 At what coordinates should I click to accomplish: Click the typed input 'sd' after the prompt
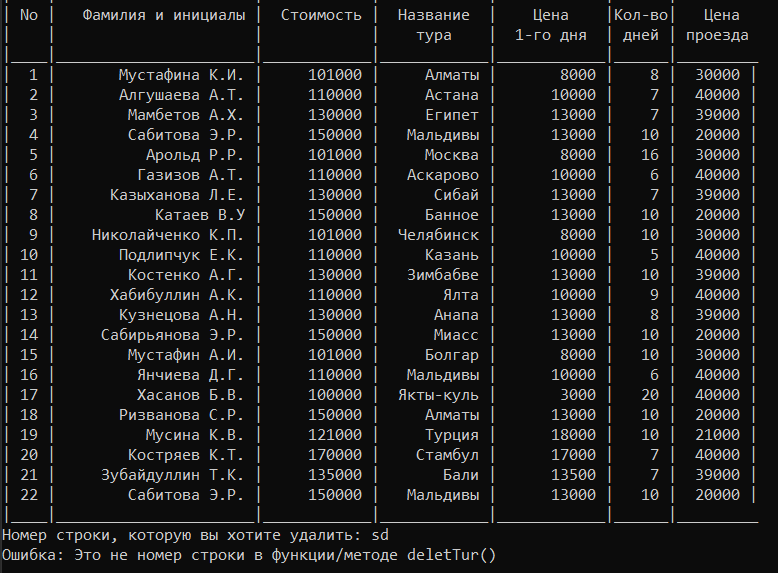(380, 535)
